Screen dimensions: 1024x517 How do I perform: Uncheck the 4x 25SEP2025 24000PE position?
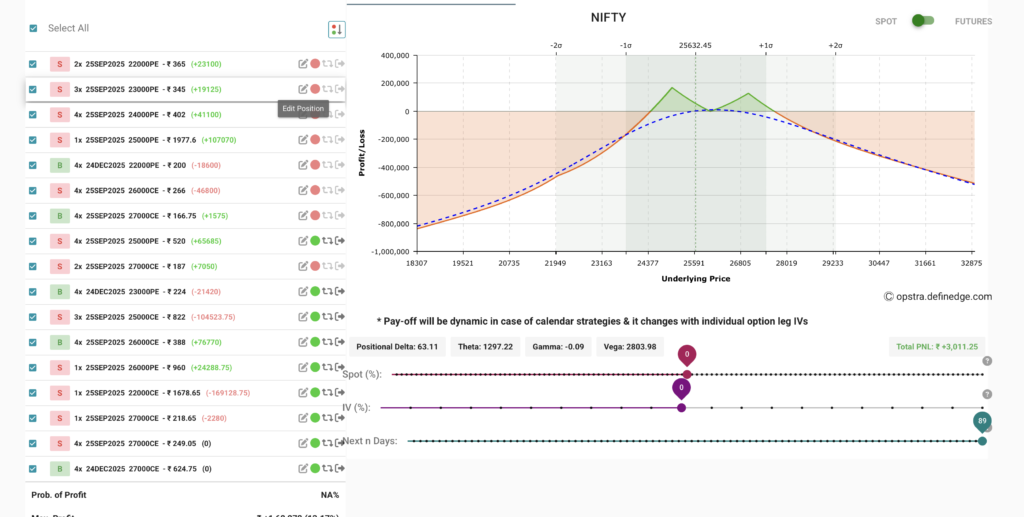(x=34, y=115)
